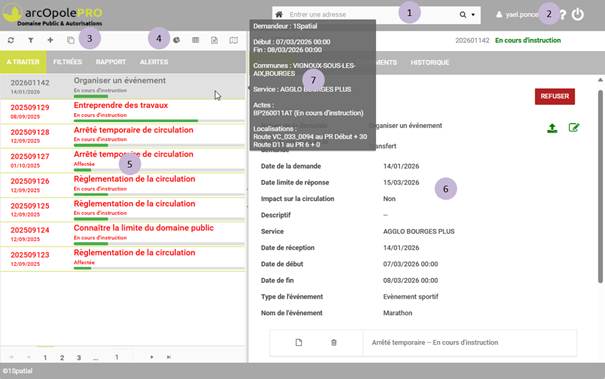Image resolution: width=605 pixels, height=379 pixels.
Task: Click the power logout icon
Action: 578,14
